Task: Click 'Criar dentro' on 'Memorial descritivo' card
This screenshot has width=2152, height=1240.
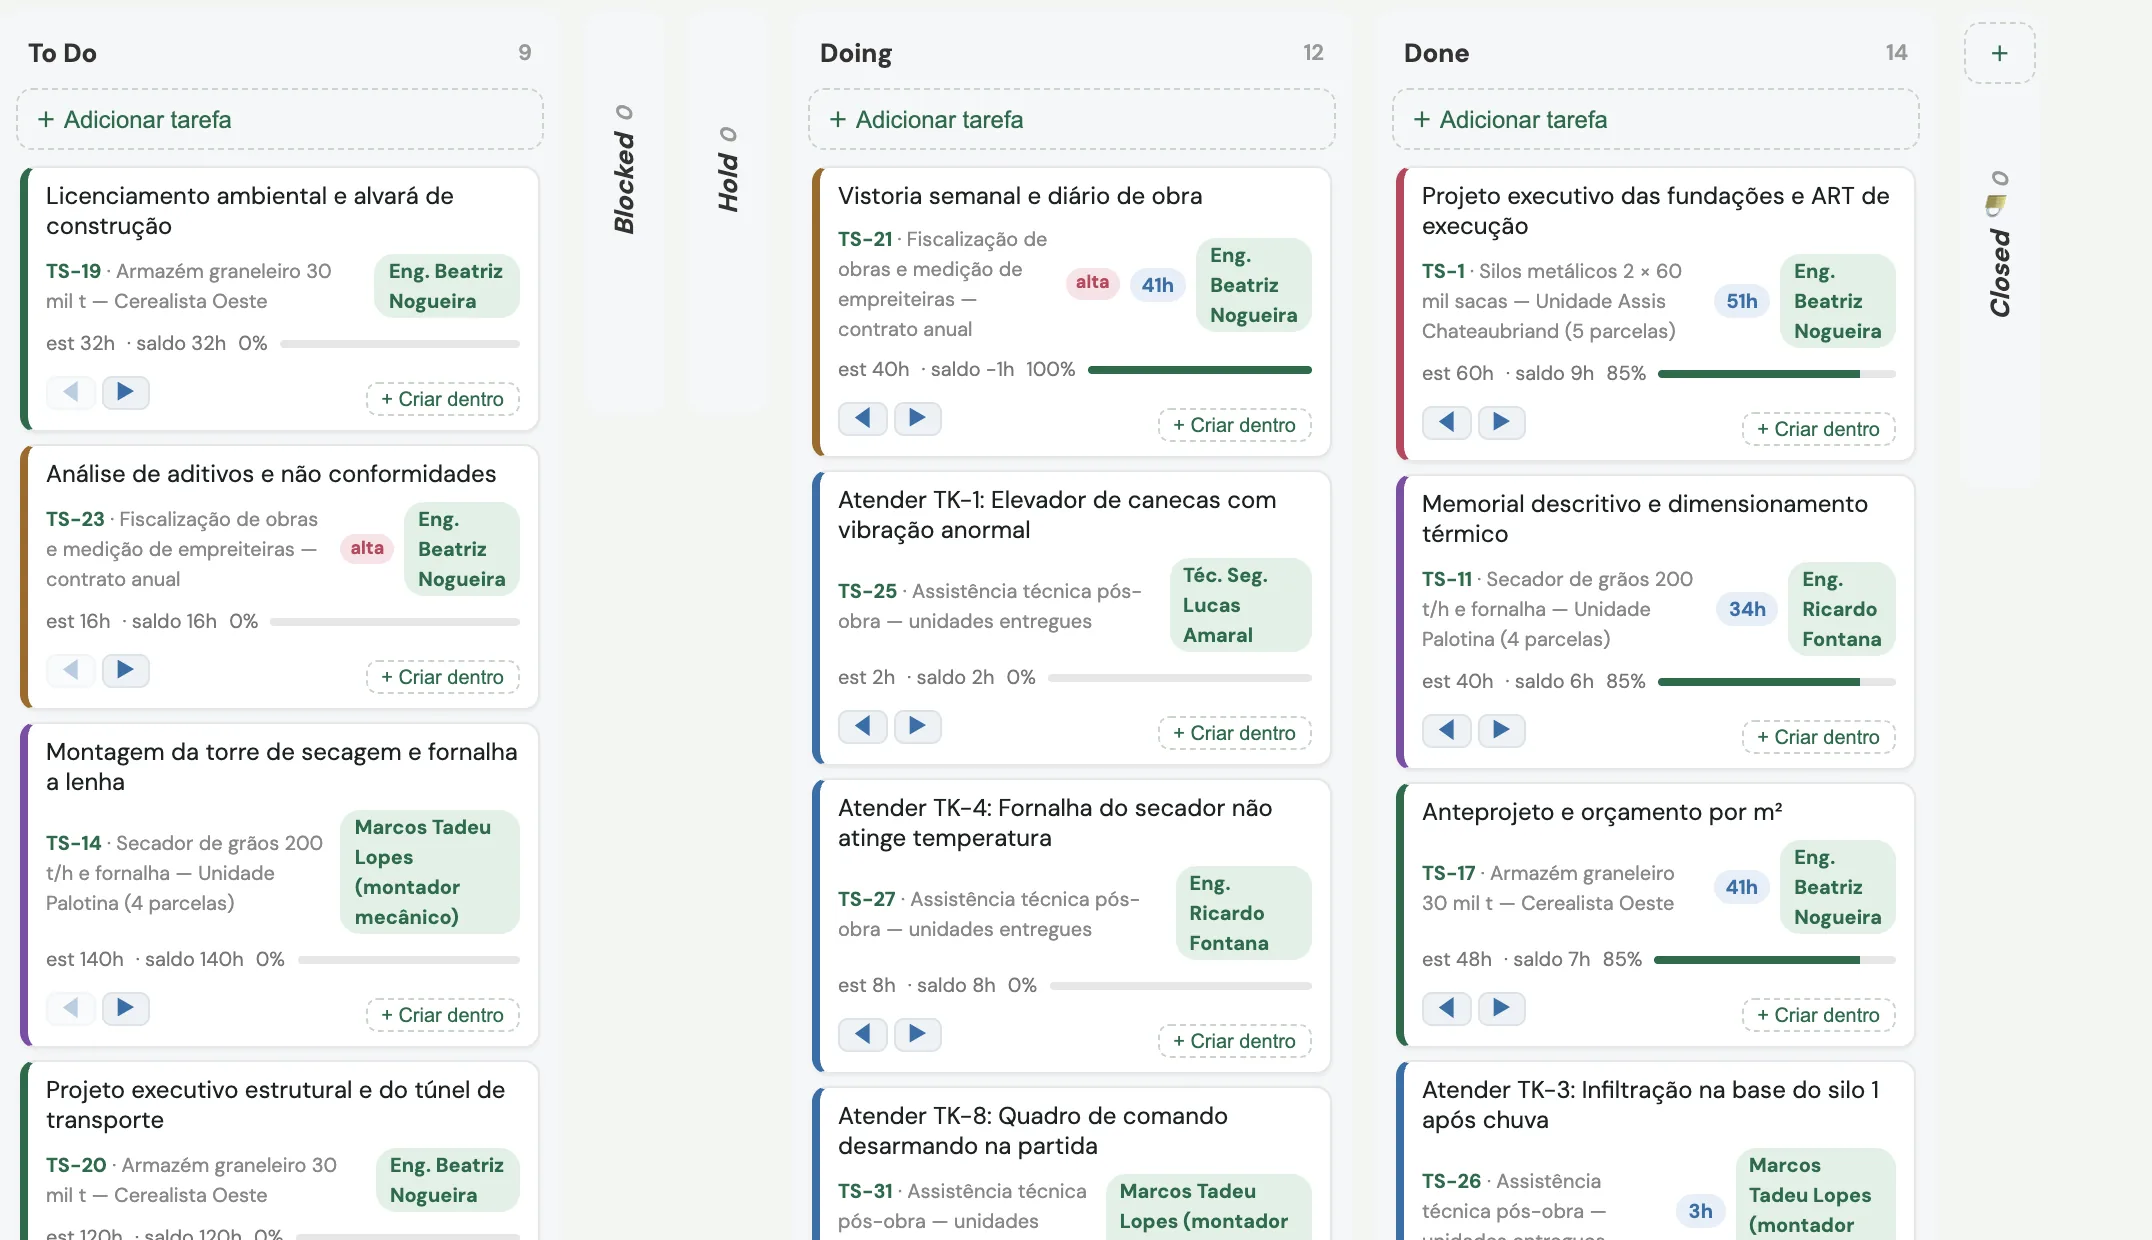Action: pyautogui.click(x=1819, y=737)
